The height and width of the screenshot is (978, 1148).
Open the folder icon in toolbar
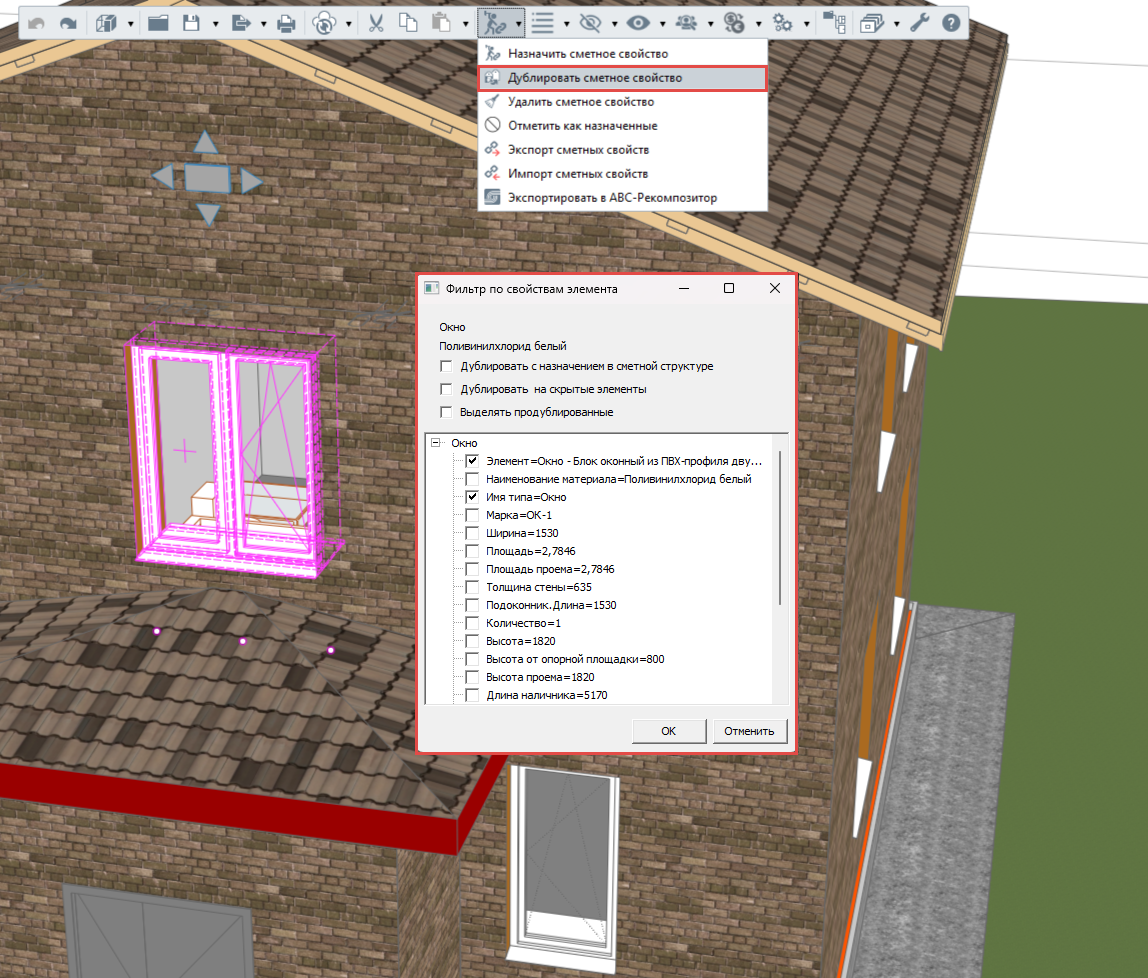click(x=158, y=23)
